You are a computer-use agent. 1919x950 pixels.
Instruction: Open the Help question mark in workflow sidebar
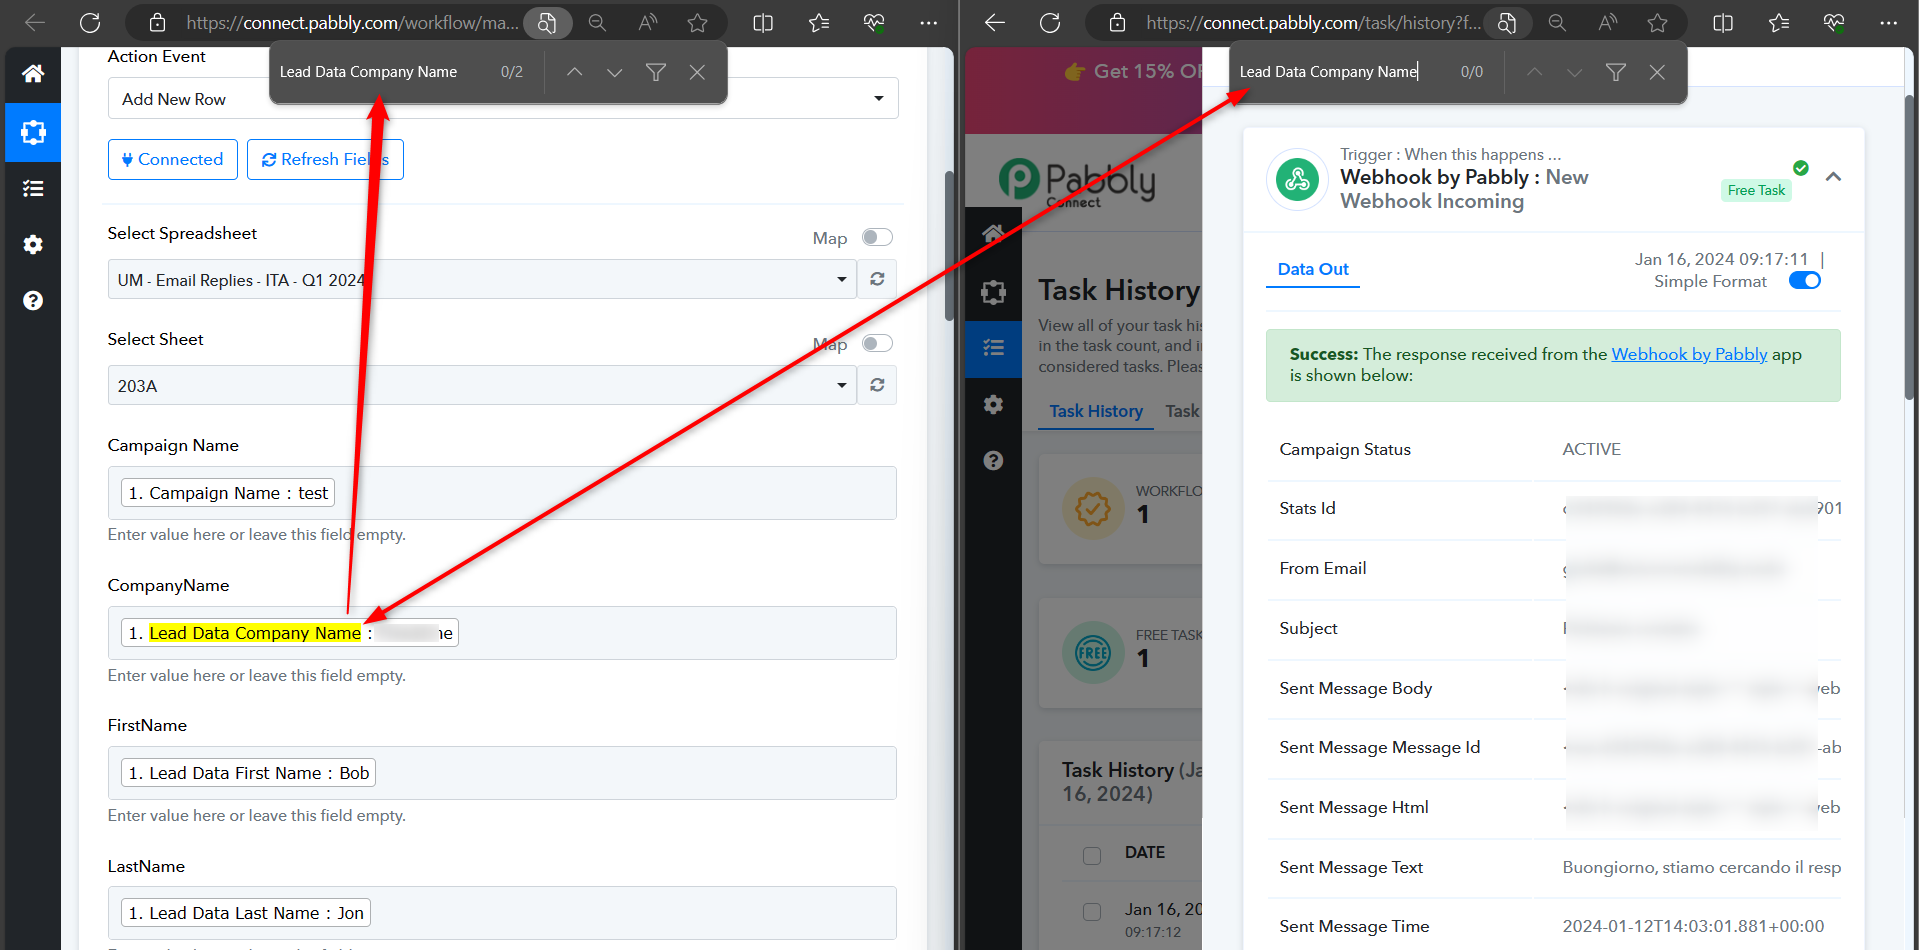click(33, 300)
